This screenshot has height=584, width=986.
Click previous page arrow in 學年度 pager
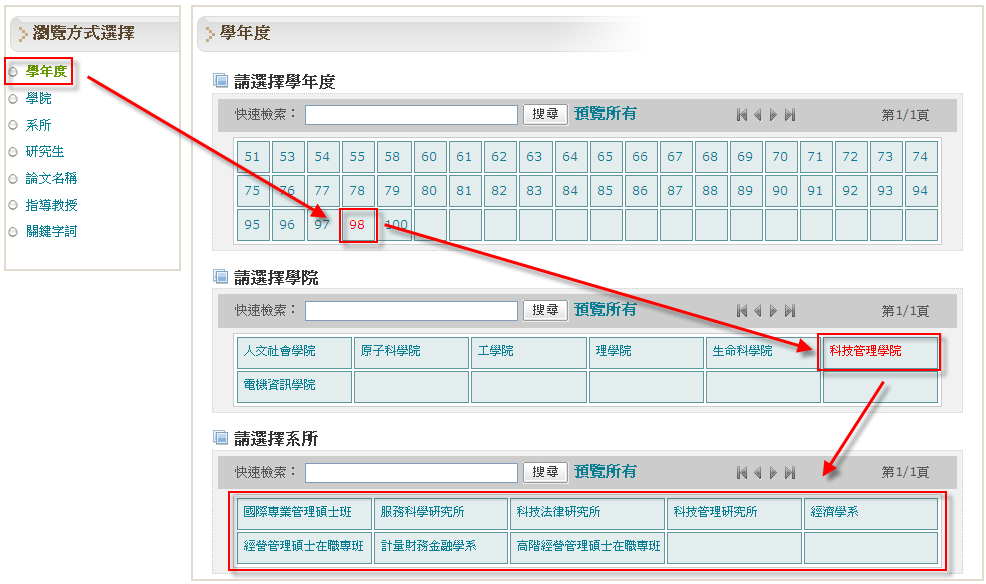pyautogui.click(x=757, y=115)
